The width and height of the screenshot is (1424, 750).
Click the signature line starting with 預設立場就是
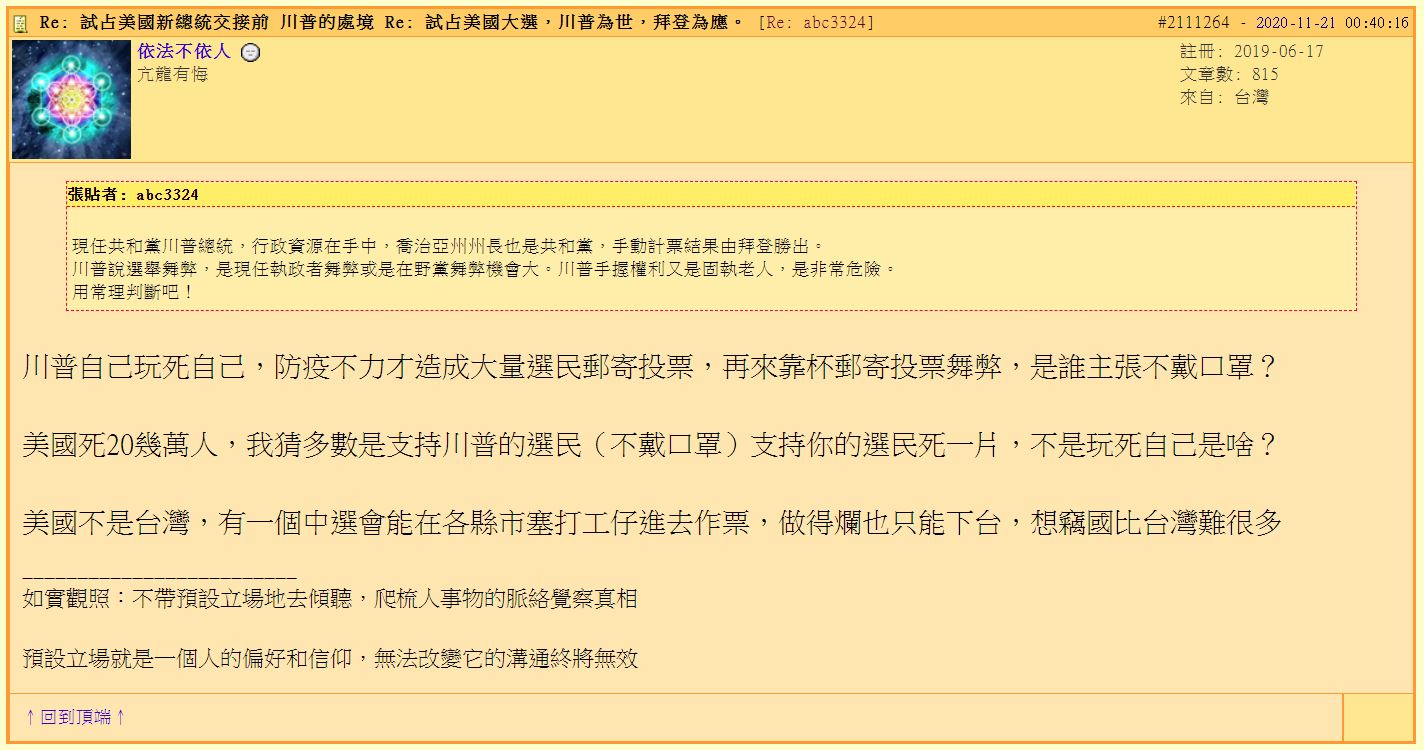(330, 658)
